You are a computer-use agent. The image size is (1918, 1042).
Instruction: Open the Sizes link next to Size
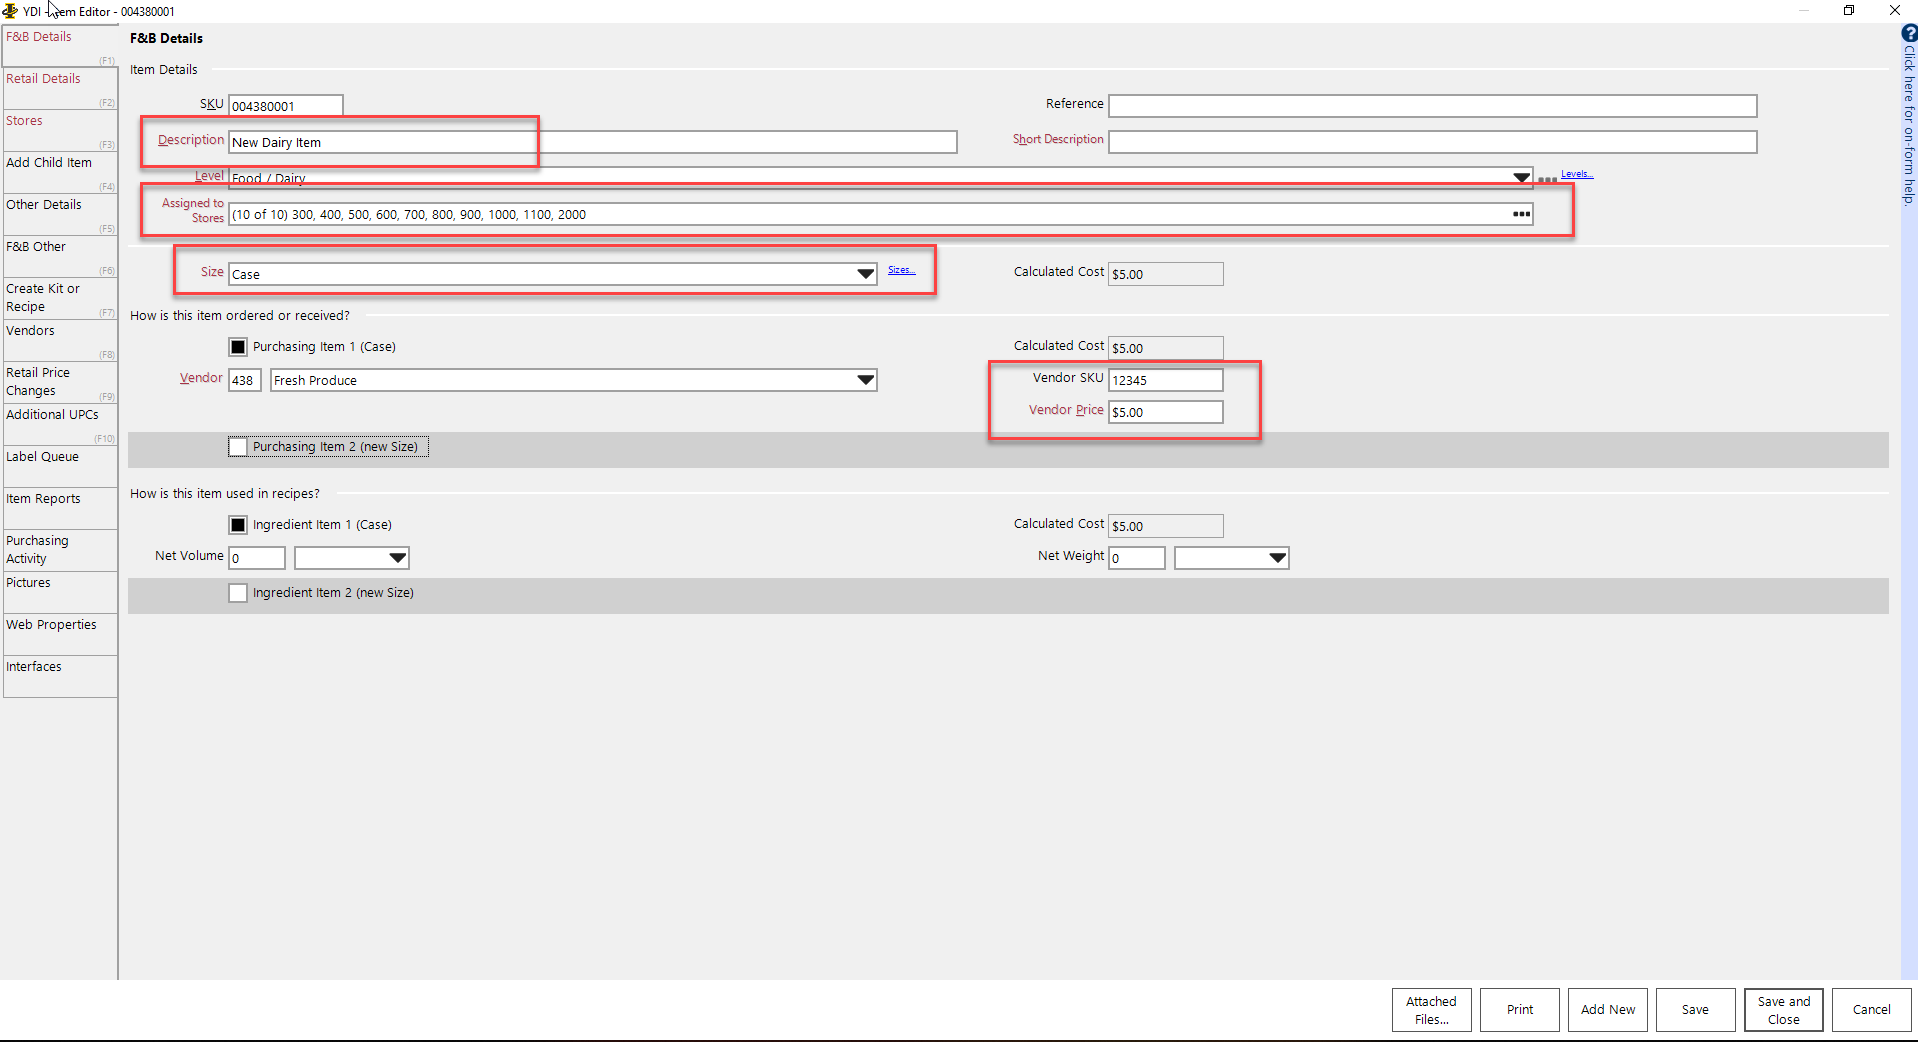coord(901,270)
